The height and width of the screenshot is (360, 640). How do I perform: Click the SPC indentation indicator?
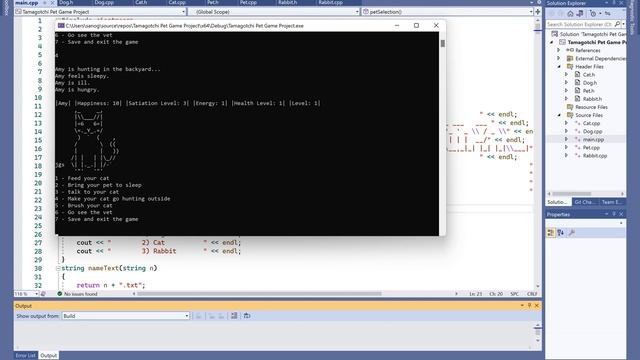pyautogui.click(x=514, y=294)
